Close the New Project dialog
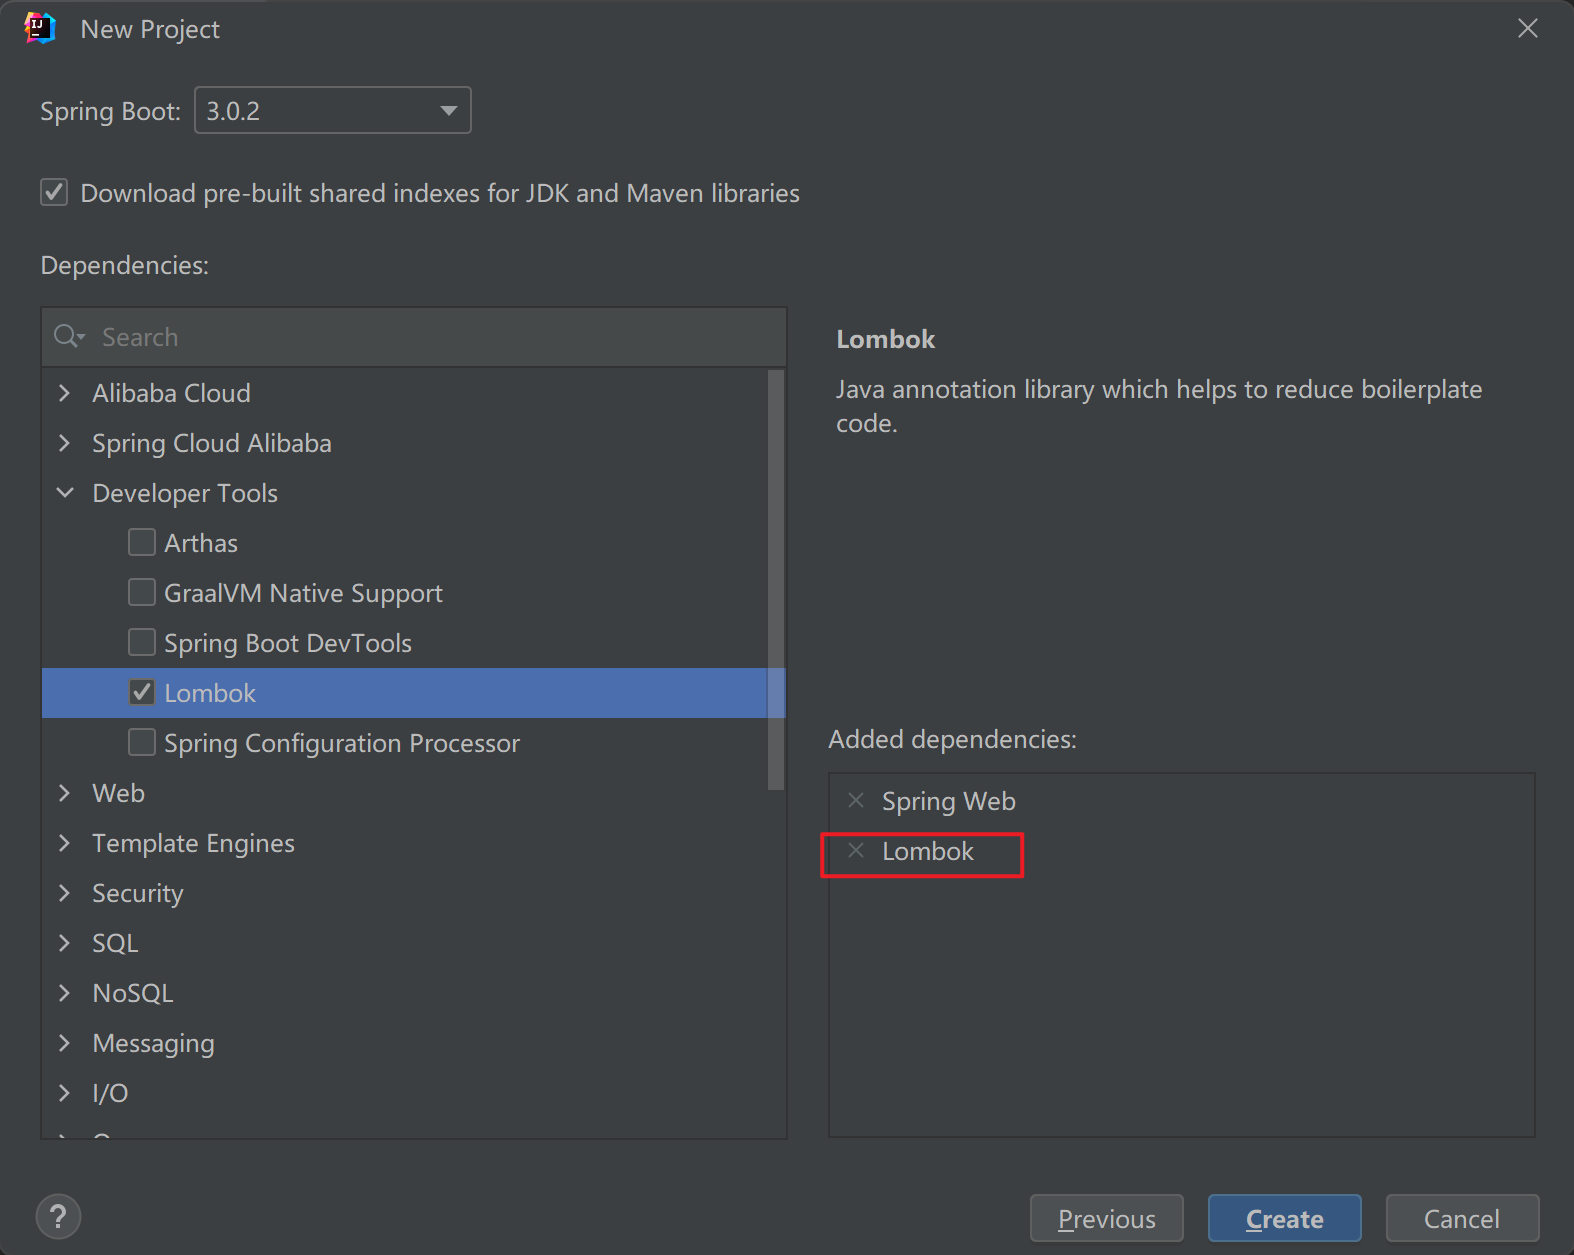Viewport: 1574px width, 1255px height. (1527, 28)
